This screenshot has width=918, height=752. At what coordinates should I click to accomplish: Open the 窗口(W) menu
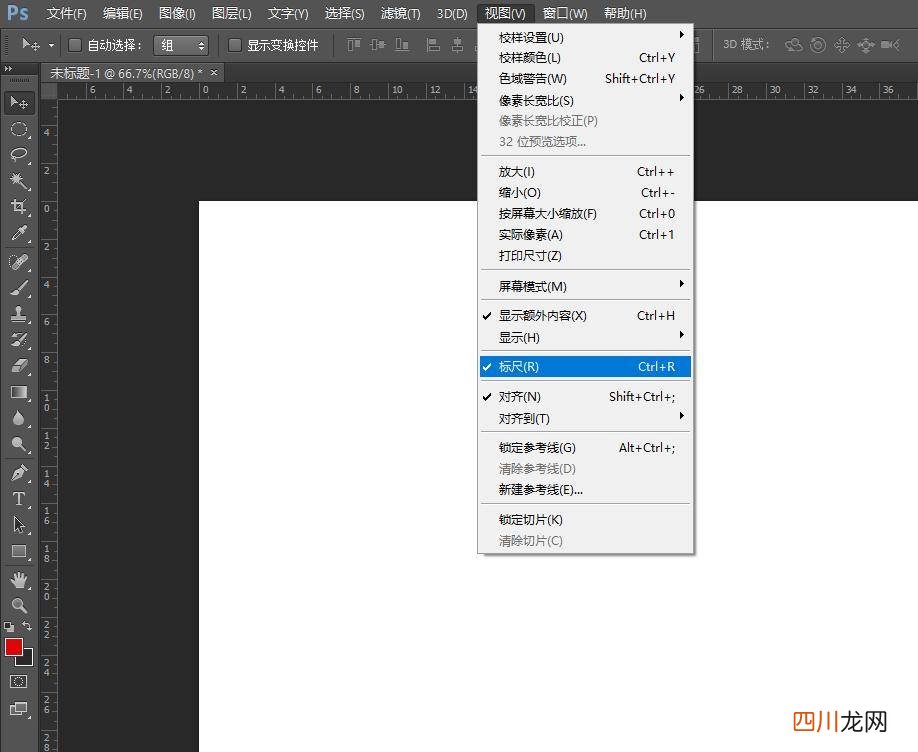565,13
